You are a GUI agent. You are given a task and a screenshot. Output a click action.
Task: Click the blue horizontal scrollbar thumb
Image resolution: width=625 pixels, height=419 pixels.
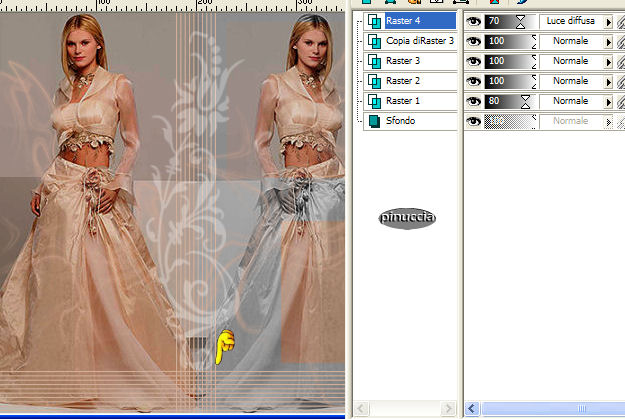(x=554, y=409)
